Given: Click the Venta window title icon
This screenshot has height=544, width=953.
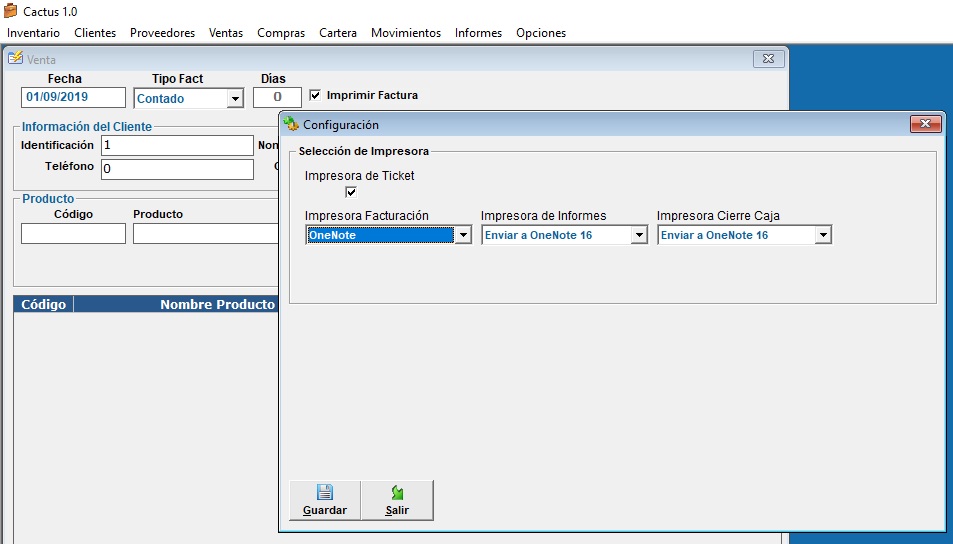Looking at the screenshot, I should click(x=16, y=59).
